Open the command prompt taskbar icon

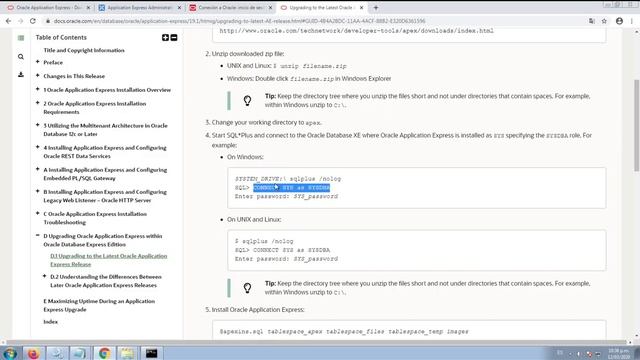coord(151,353)
